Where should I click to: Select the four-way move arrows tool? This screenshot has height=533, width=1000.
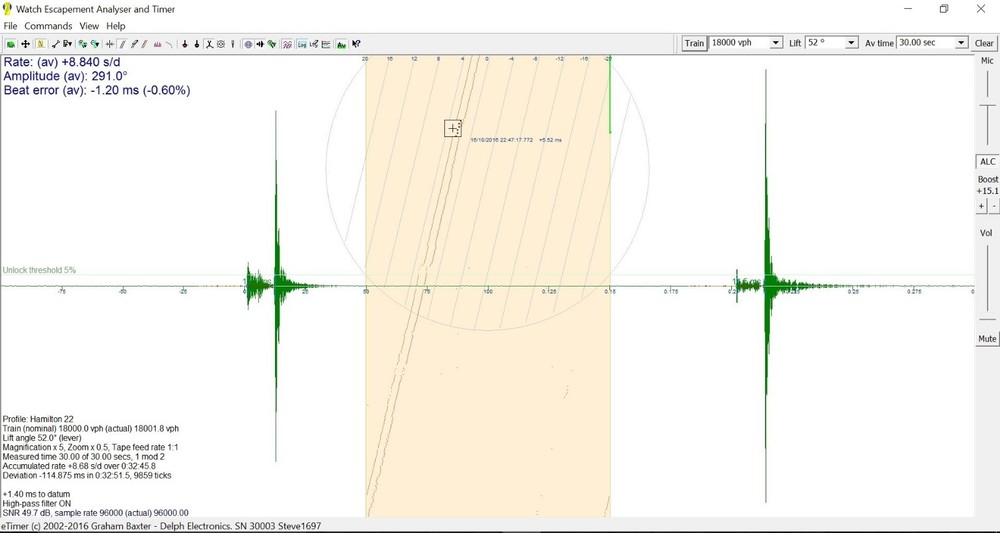[x=26, y=44]
